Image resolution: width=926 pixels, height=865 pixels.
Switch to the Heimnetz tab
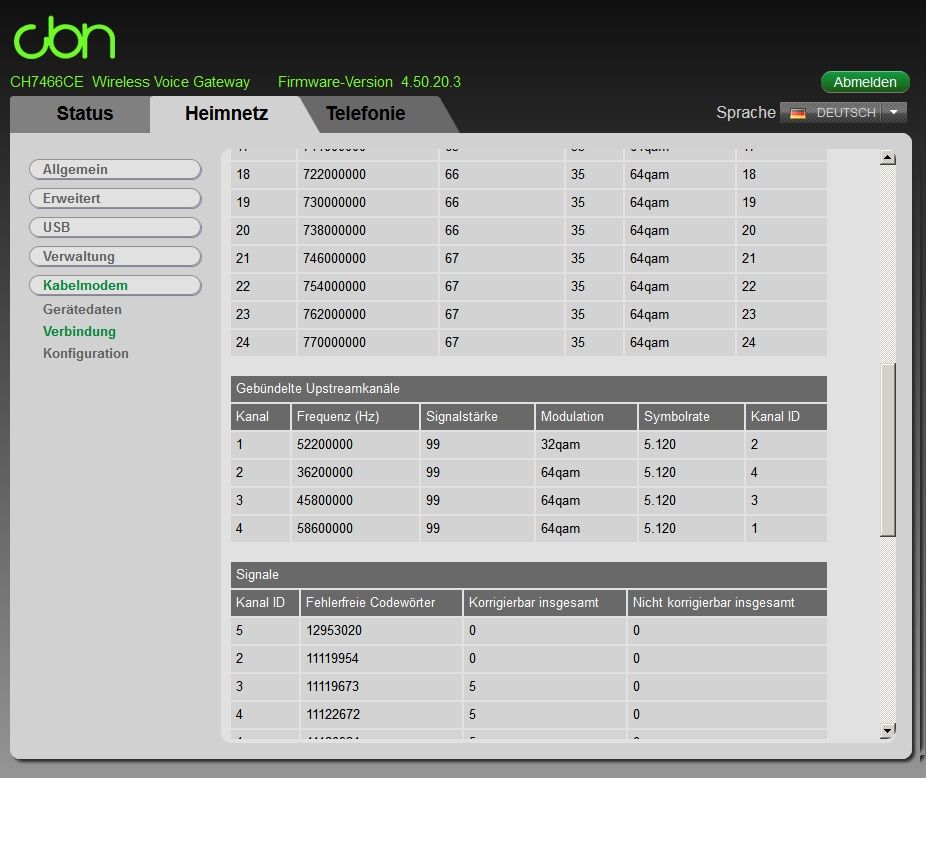click(226, 113)
